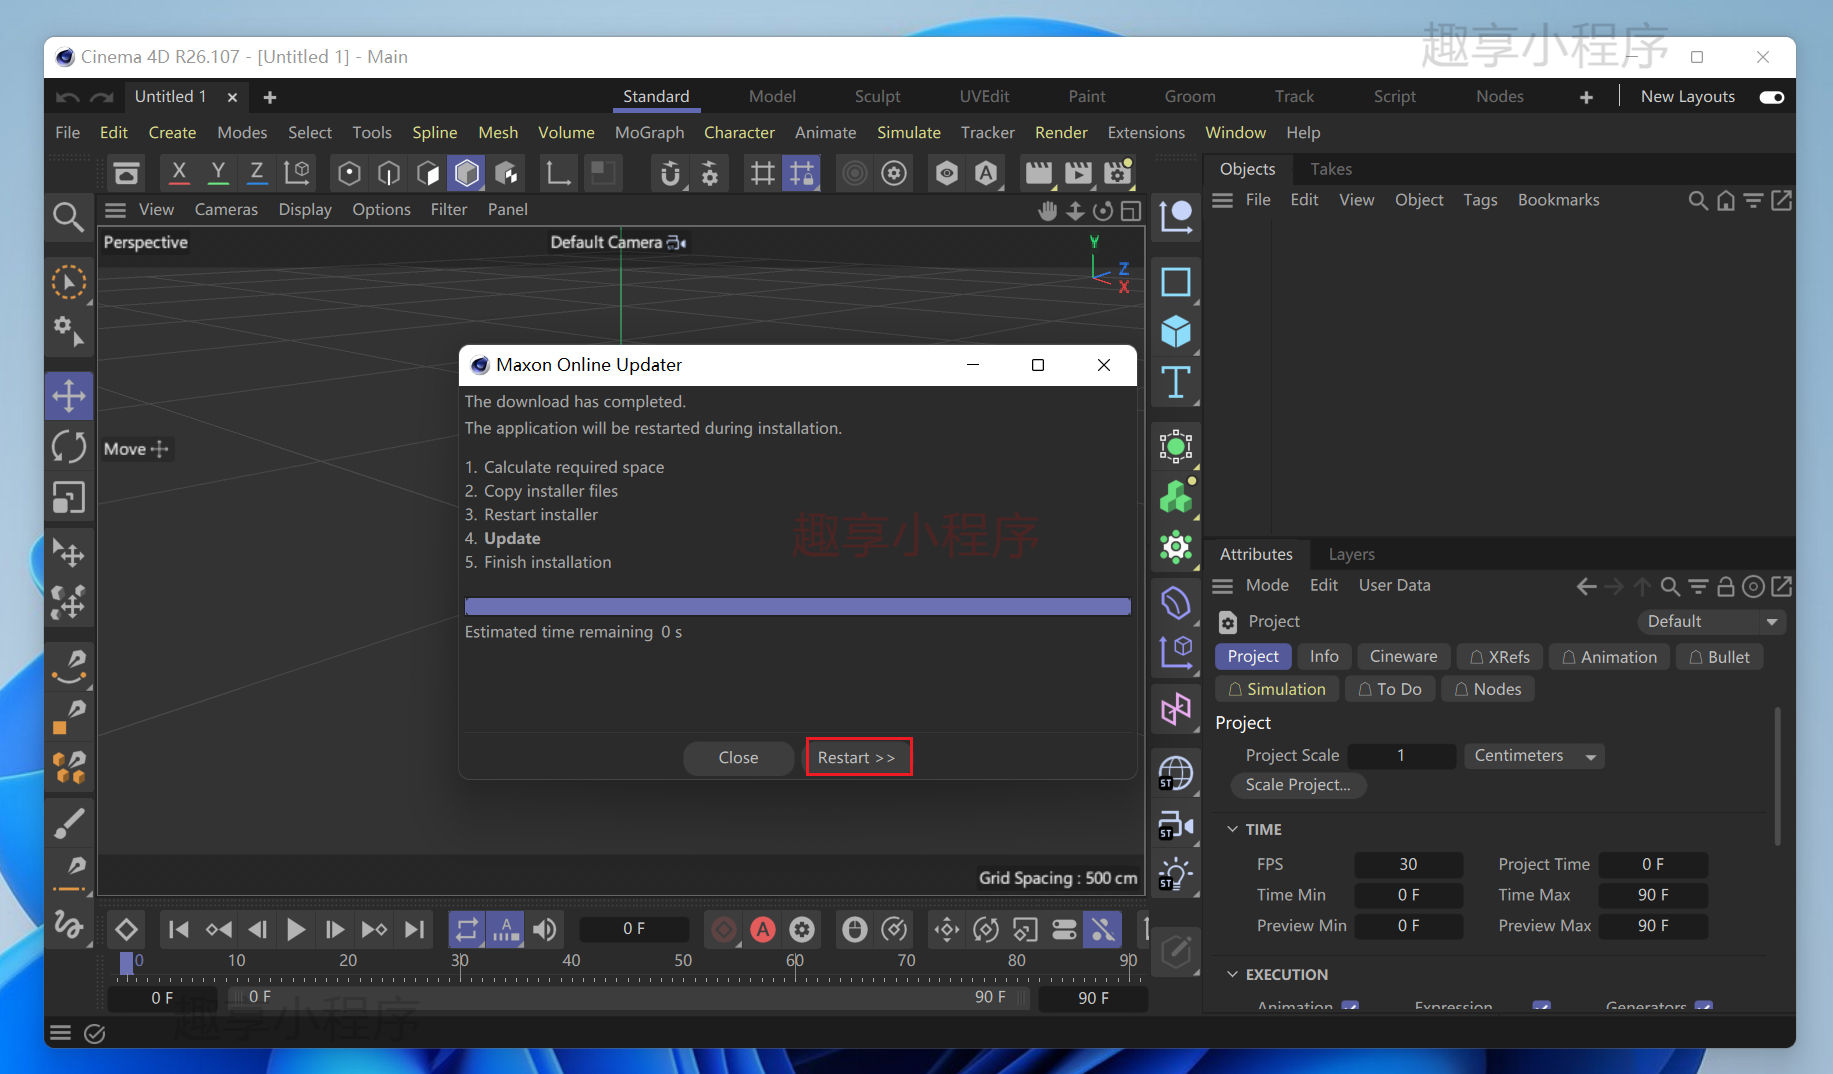The height and width of the screenshot is (1074, 1833).
Task: Open the Default layout dropdown in Attributes
Action: click(x=1711, y=622)
